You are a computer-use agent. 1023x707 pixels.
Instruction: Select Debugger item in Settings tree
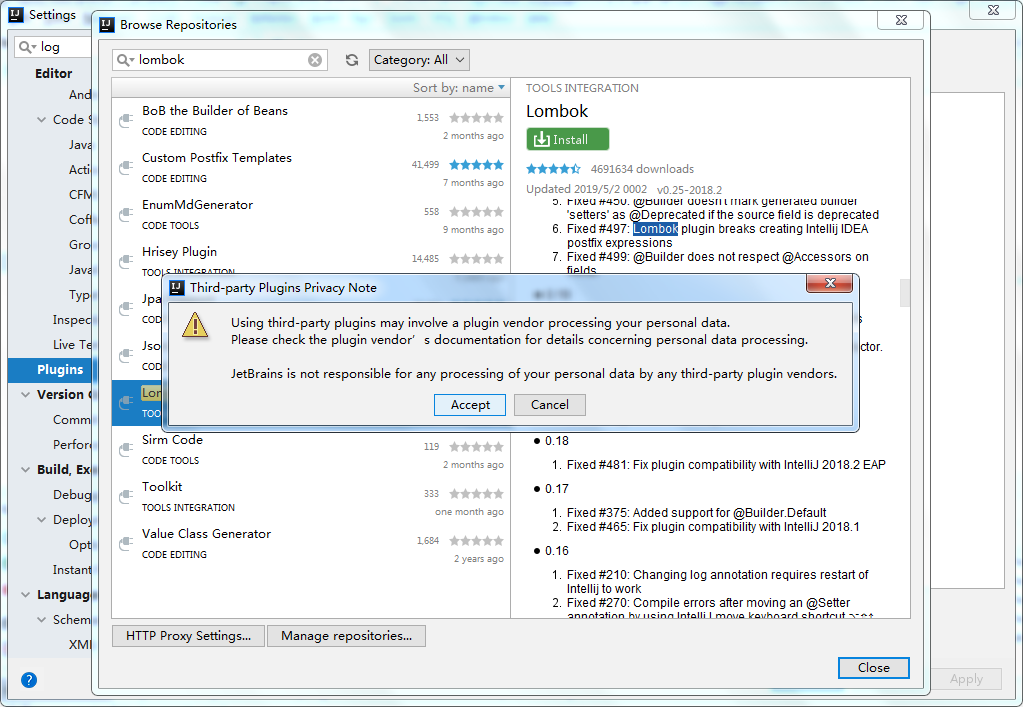coord(72,494)
